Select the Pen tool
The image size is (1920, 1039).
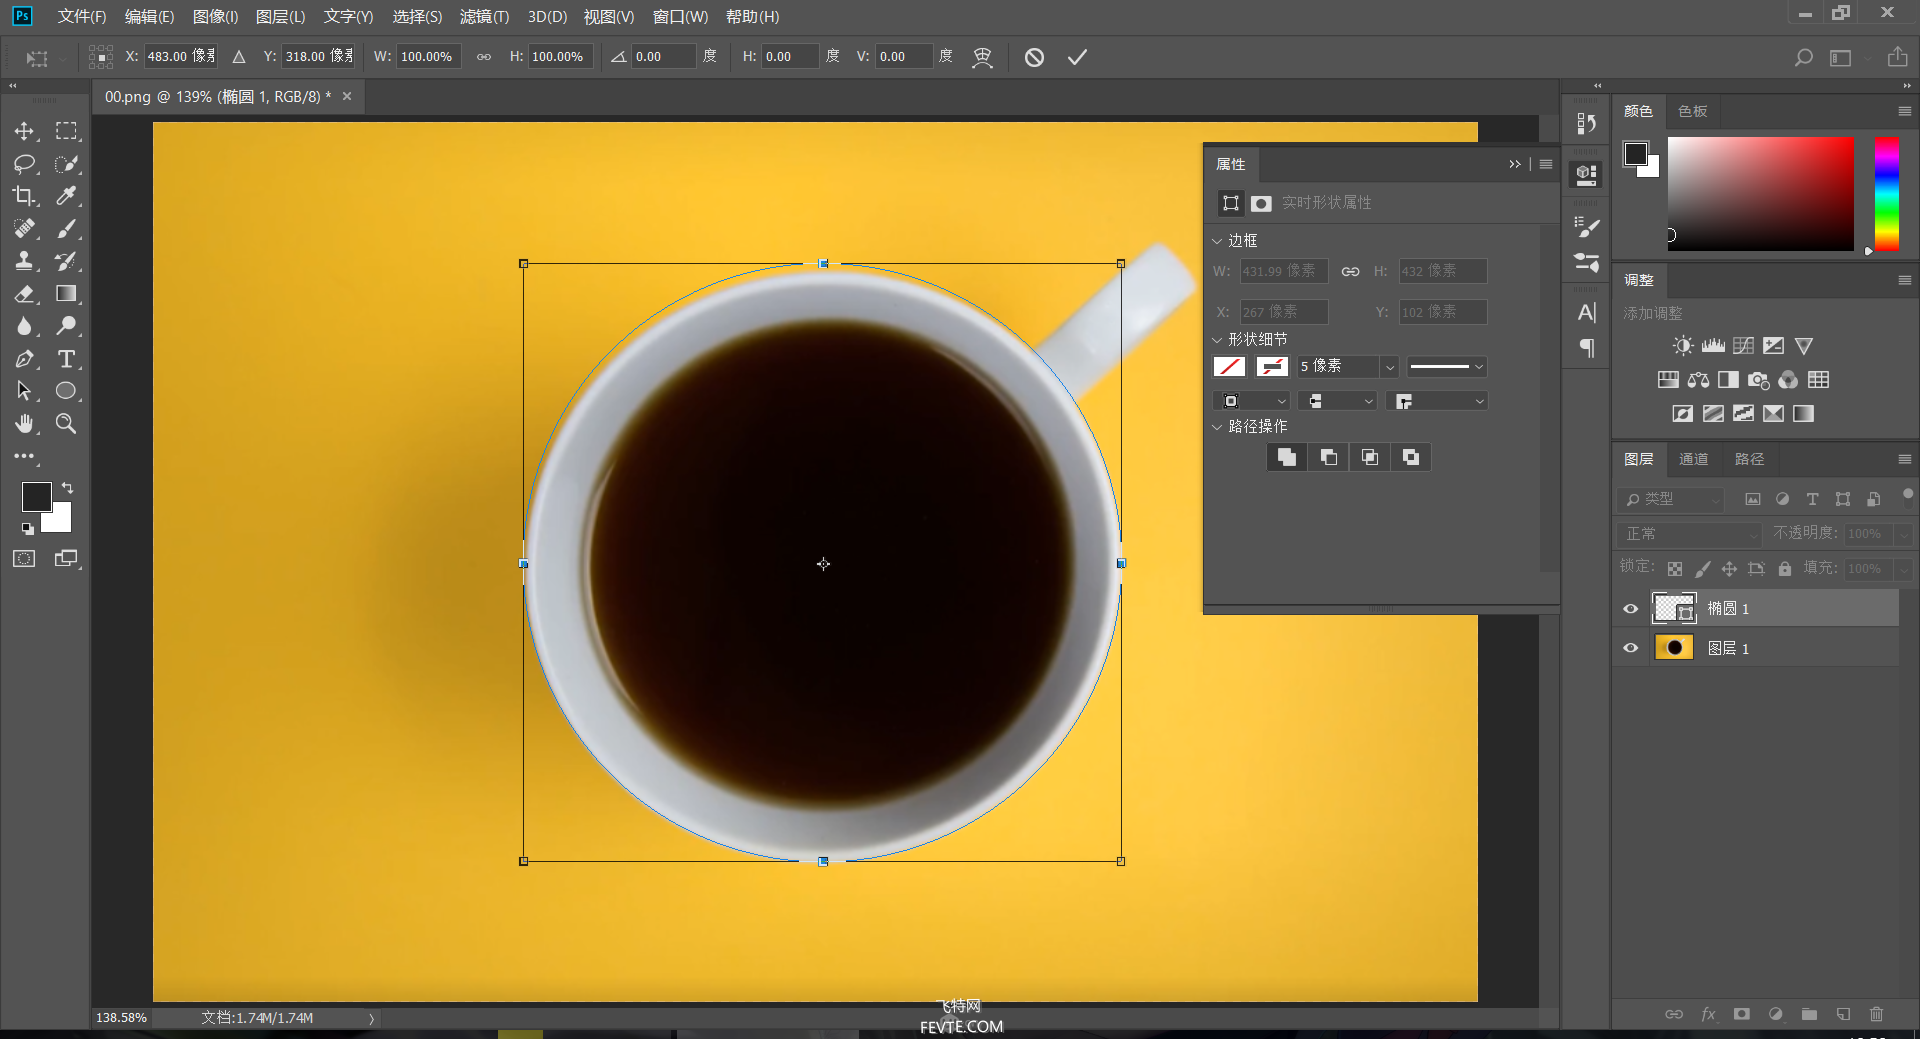[25, 359]
